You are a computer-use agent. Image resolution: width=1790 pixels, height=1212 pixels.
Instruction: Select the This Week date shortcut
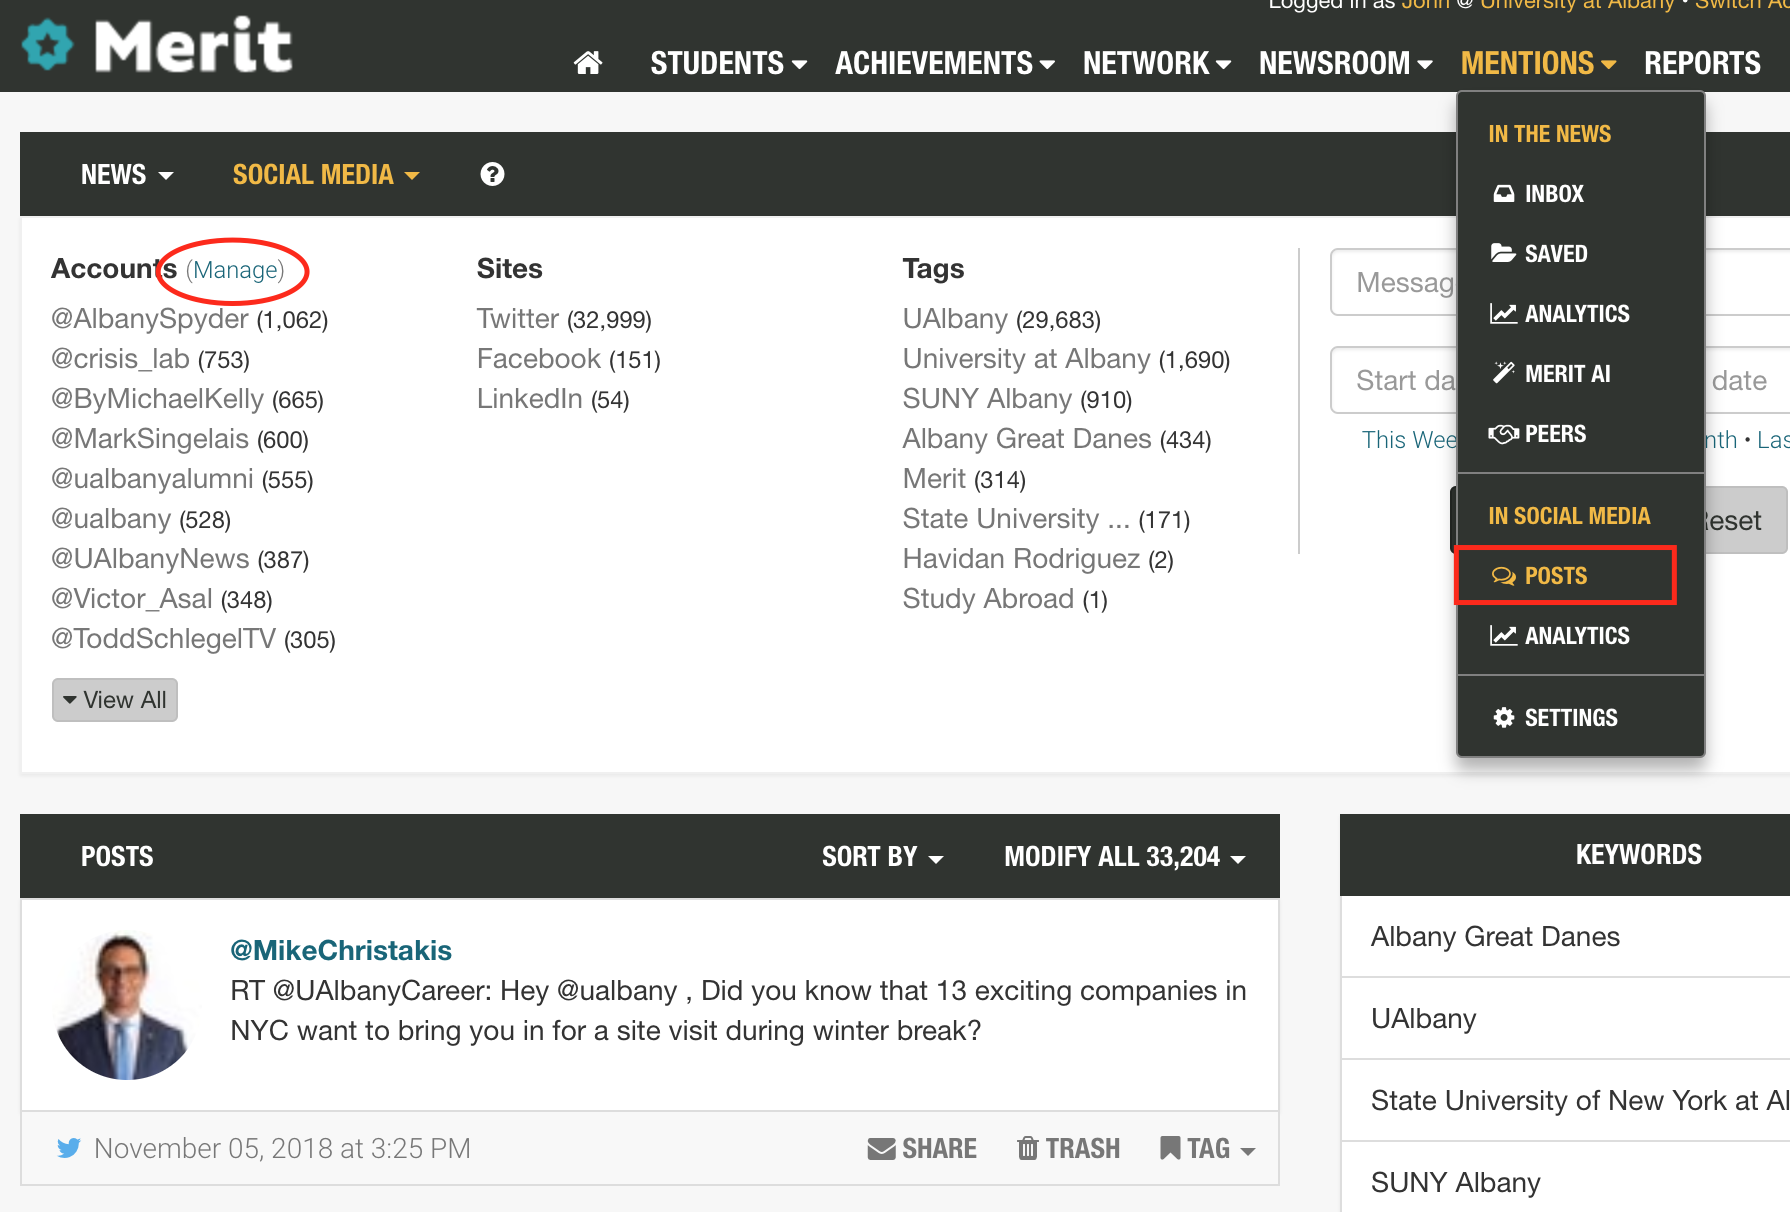[x=1410, y=440]
